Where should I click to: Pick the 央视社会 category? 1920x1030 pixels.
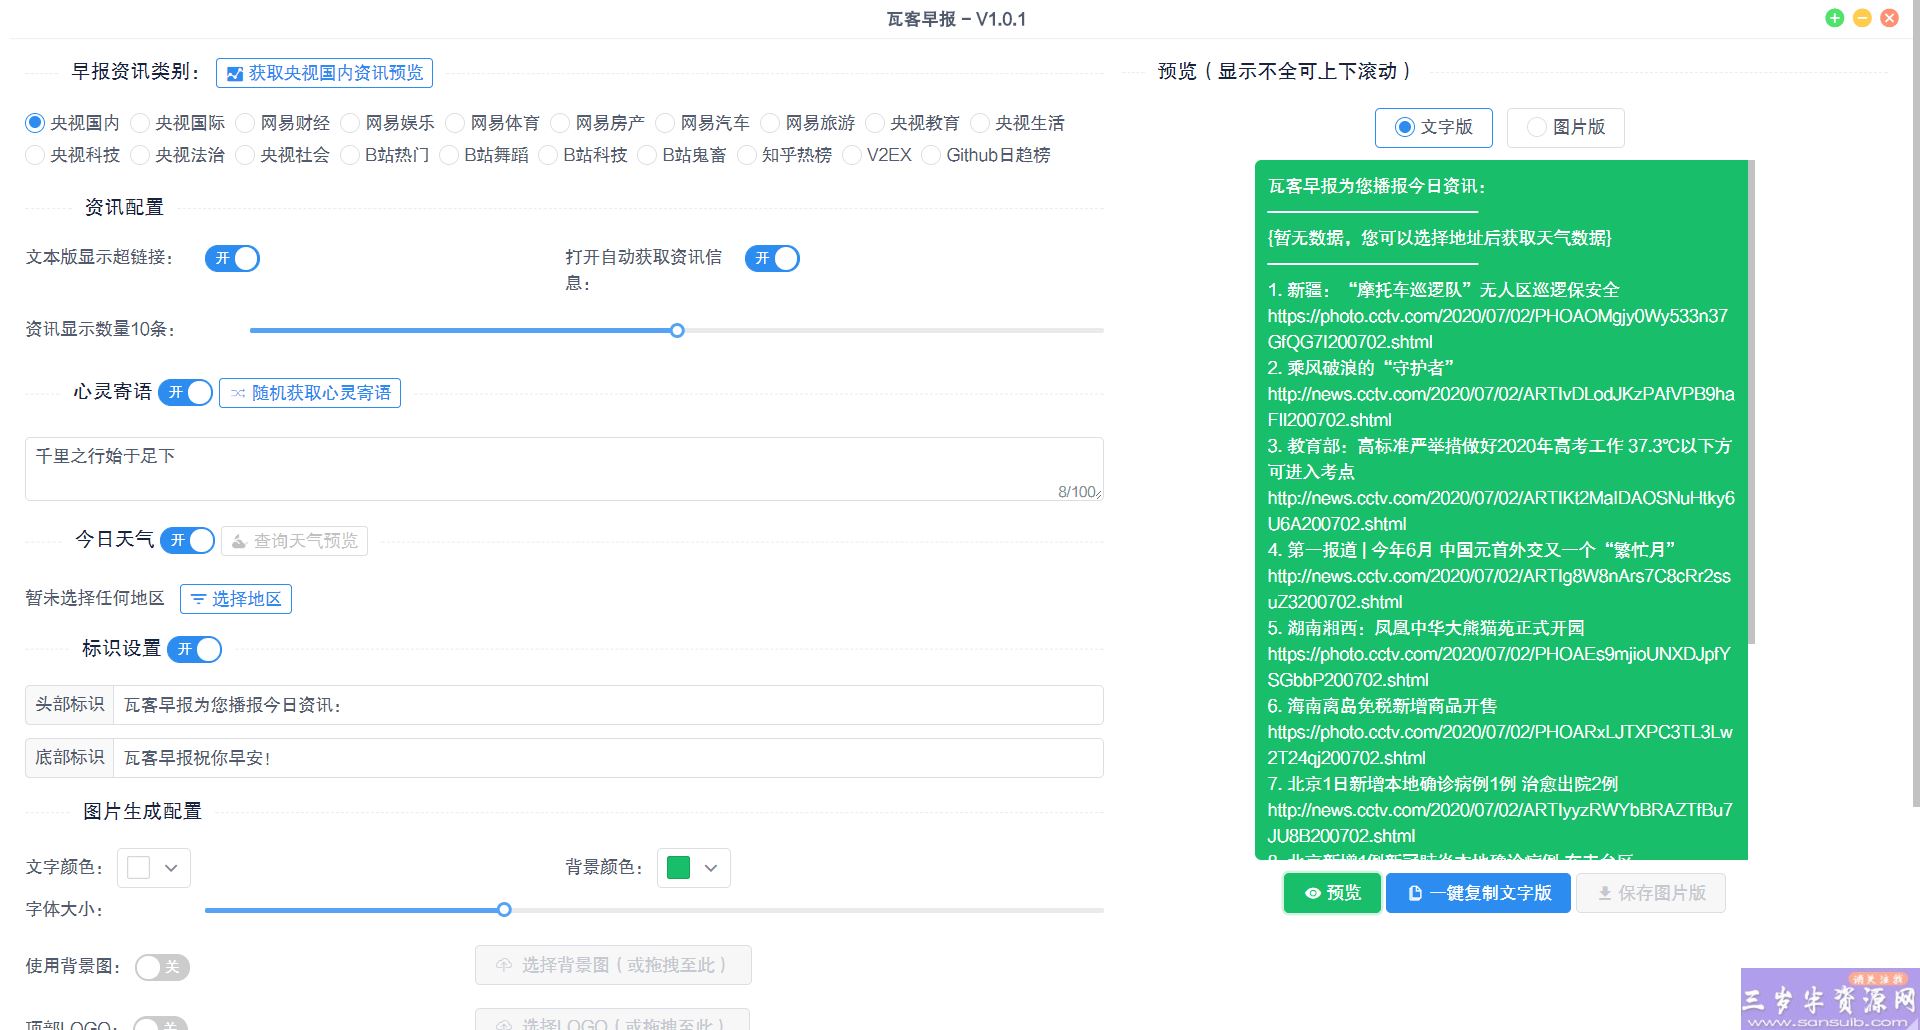(282, 155)
